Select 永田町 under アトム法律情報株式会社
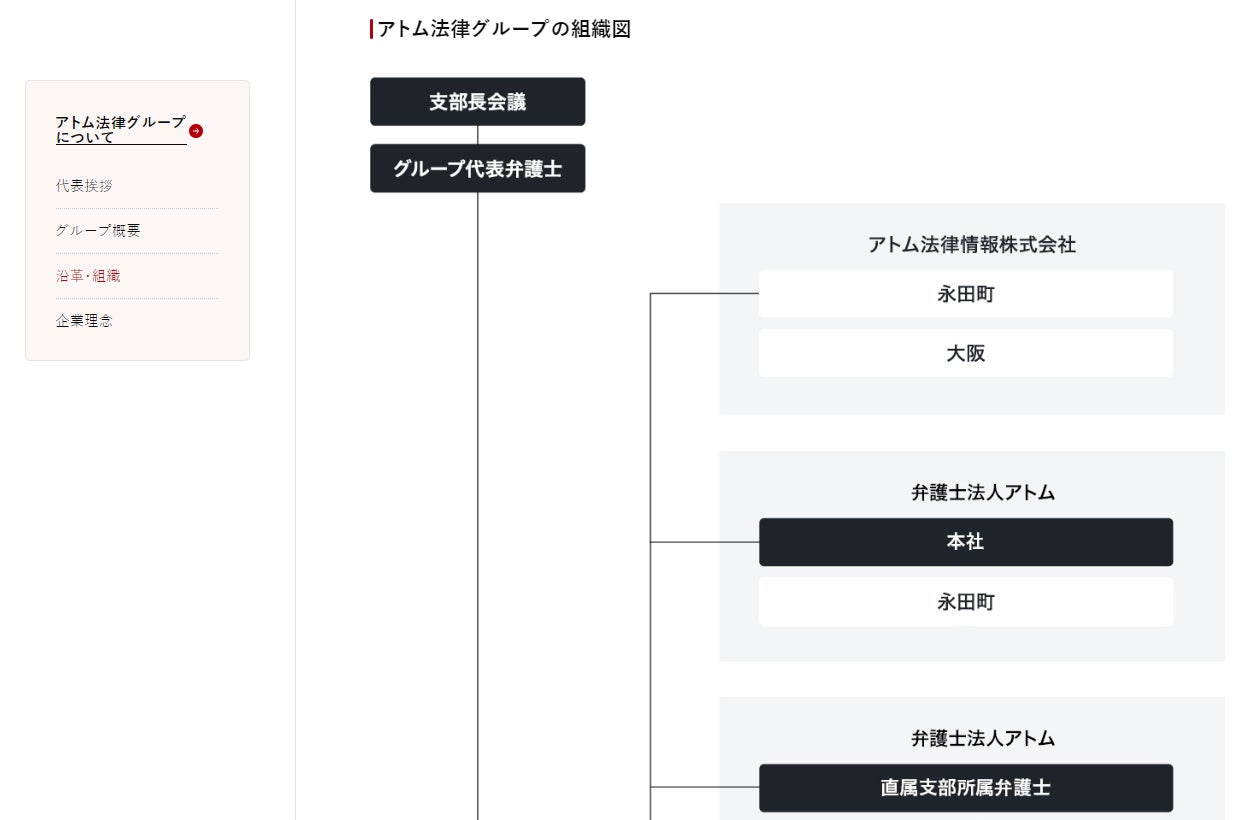The image size is (1260, 820). [965, 294]
